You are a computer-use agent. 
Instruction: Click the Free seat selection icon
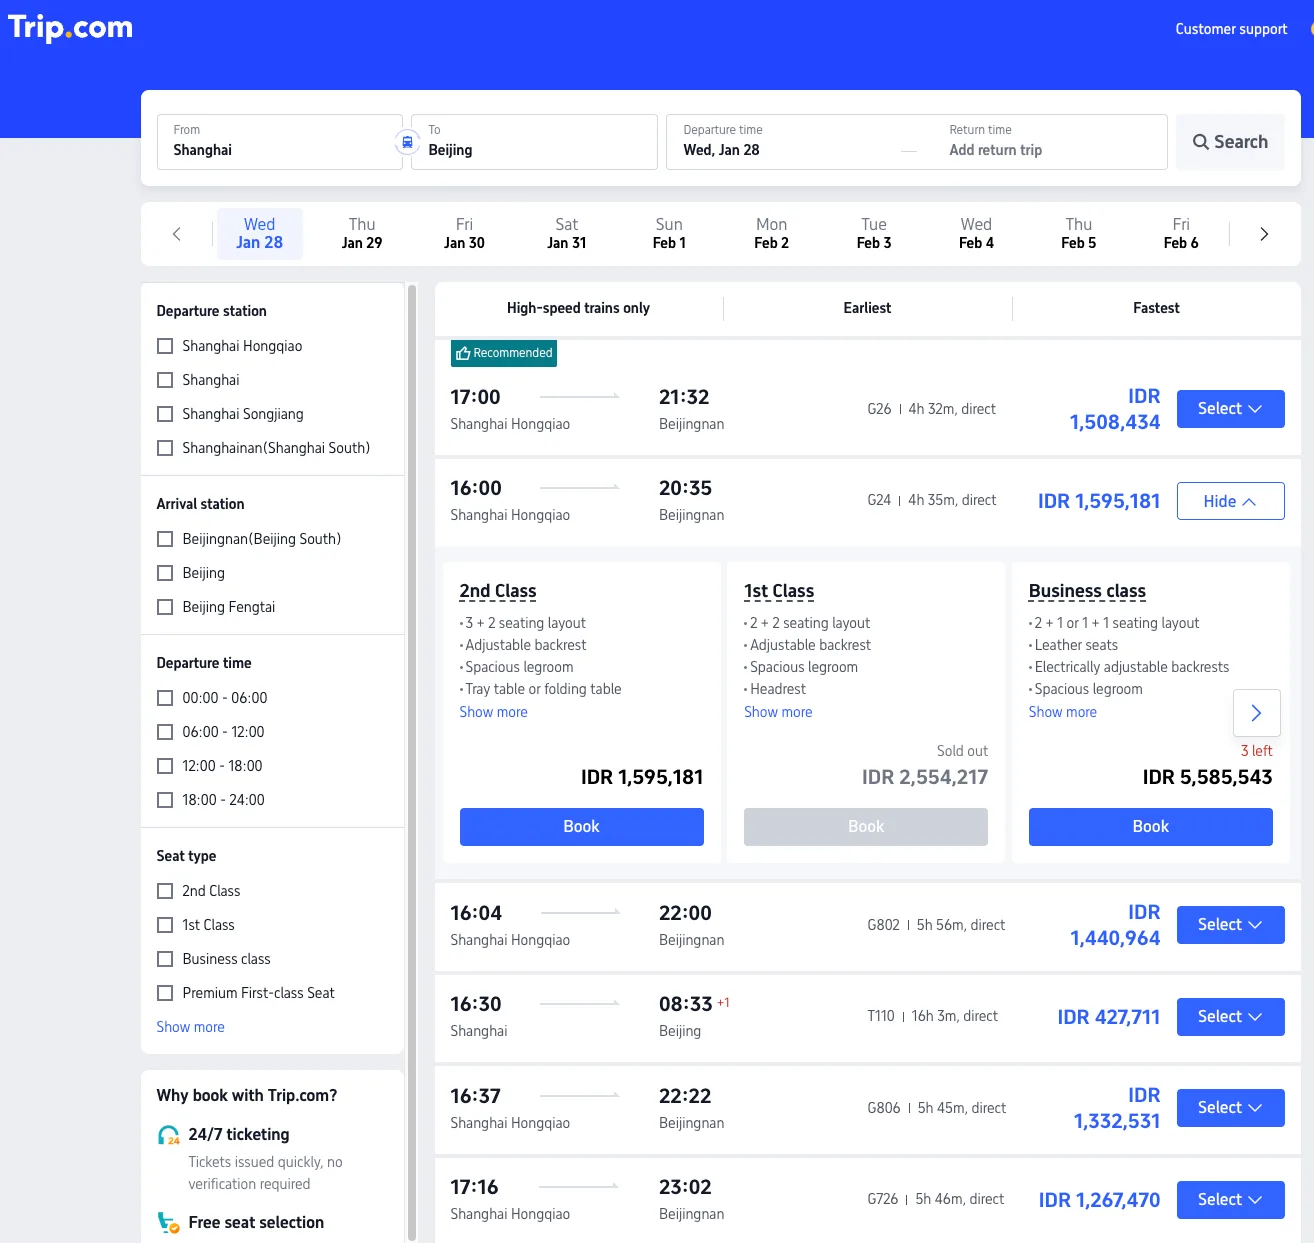coord(169,1222)
